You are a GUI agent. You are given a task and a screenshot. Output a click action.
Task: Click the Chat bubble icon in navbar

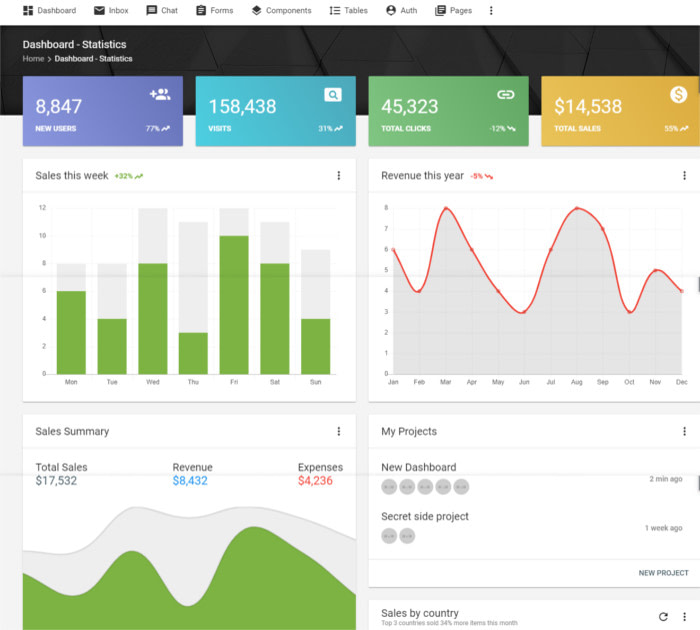point(152,10)
